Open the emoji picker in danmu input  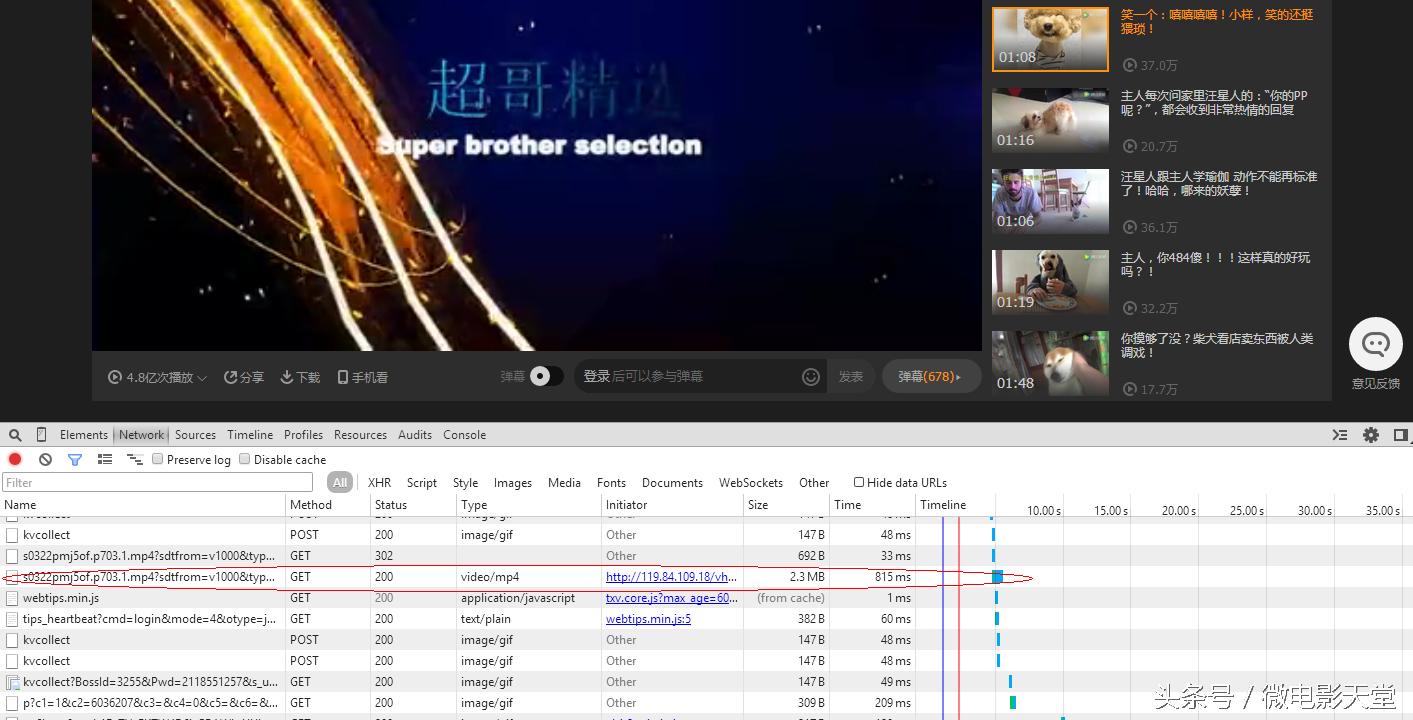coord(811,377)
